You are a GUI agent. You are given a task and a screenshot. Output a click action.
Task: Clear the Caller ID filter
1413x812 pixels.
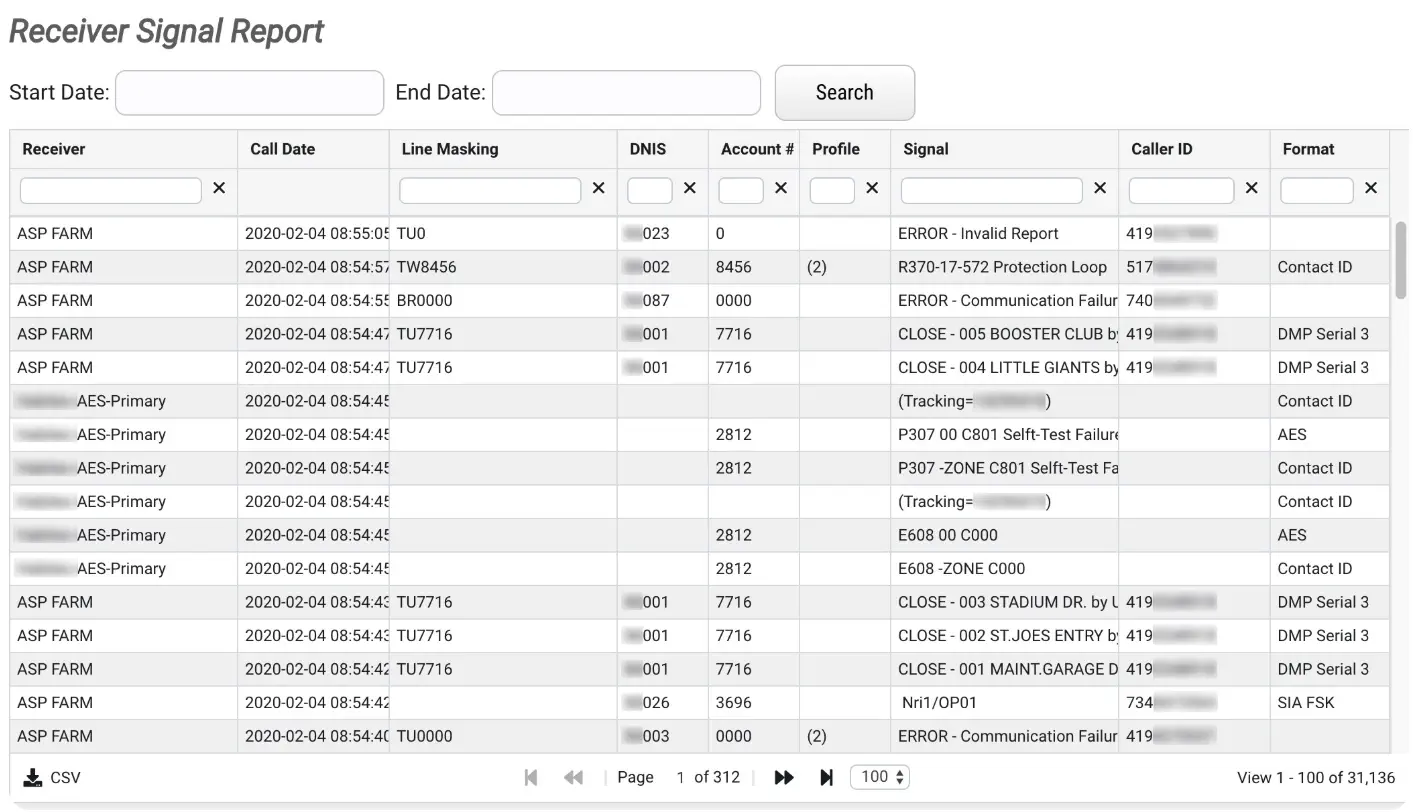[1251, 188]
